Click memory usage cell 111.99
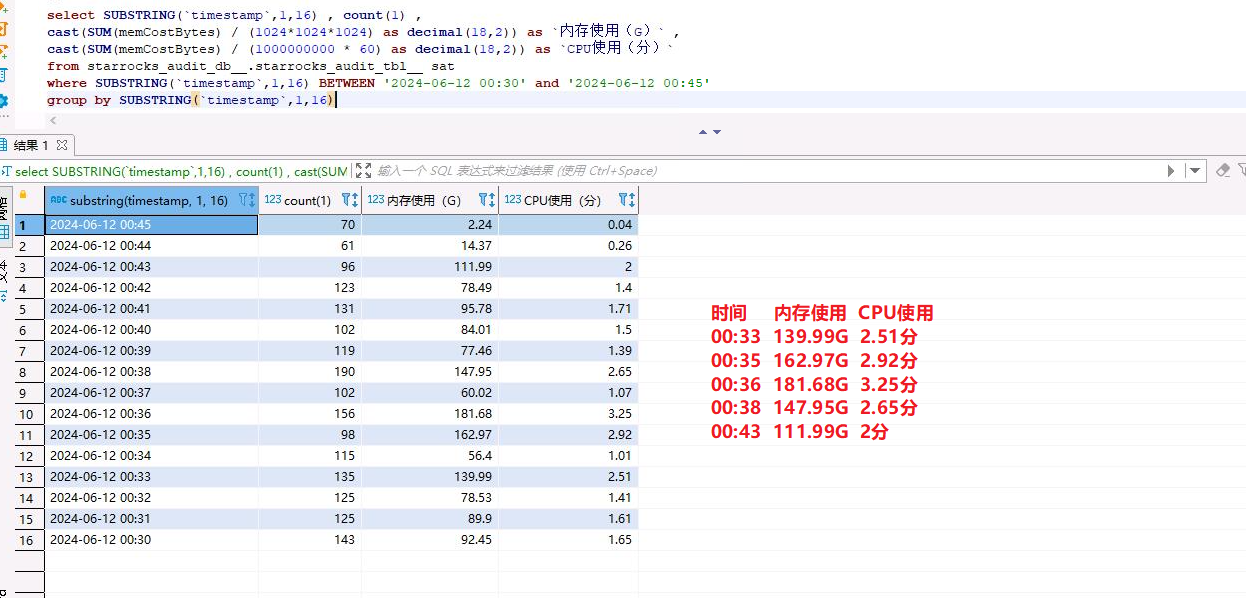The image size is (1246, 598). pyautogui.click(x=430, y=267)
